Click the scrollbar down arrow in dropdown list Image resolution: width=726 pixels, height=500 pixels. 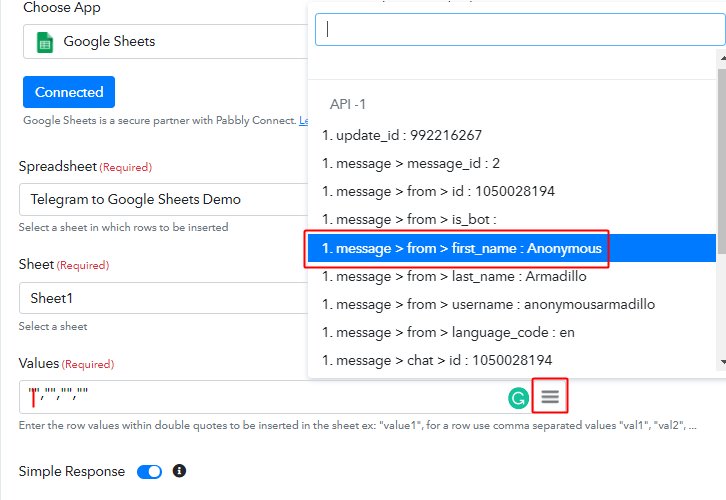[723, 362]
